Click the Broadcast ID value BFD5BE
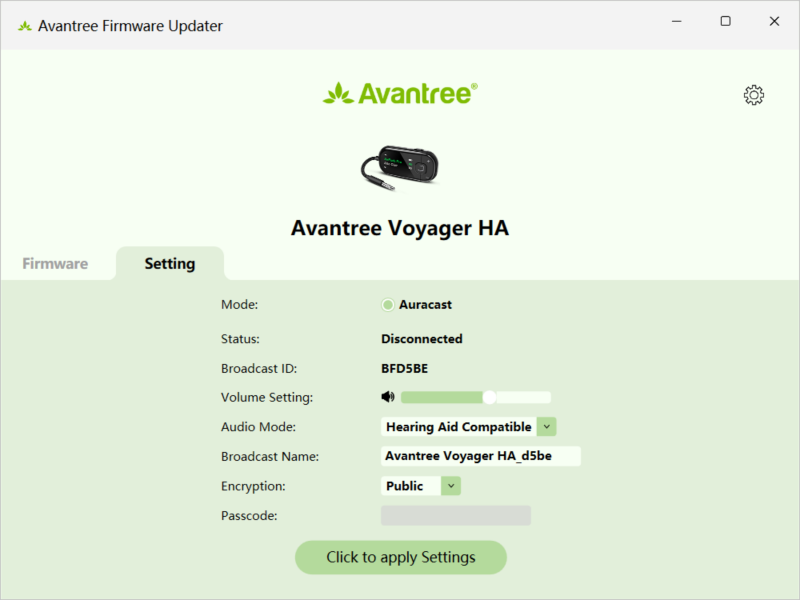 point(405,368)
